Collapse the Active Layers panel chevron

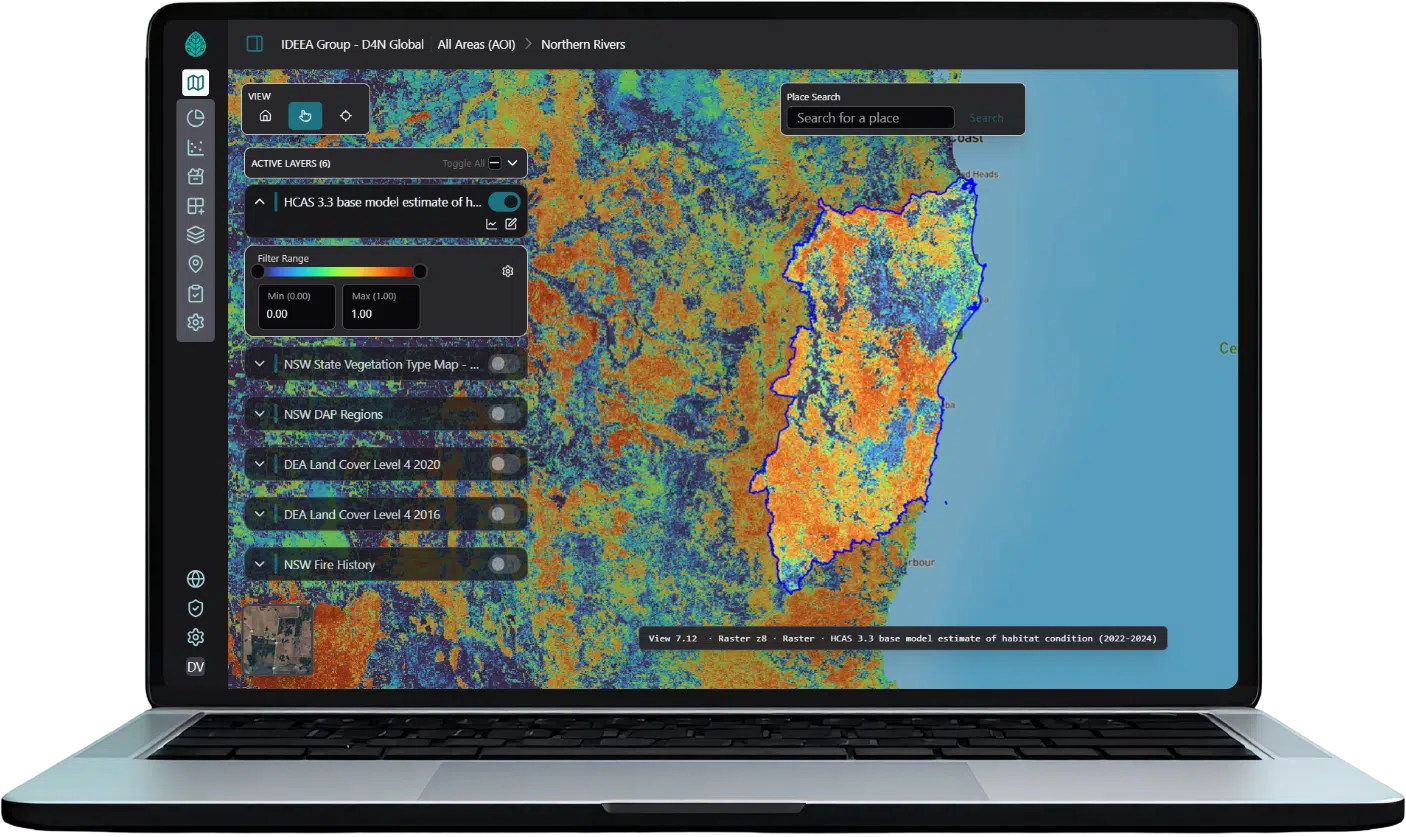point(513,163)
